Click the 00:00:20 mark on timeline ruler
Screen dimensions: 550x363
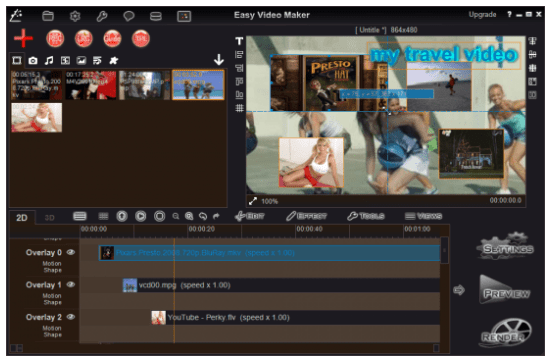click(202, 229)
